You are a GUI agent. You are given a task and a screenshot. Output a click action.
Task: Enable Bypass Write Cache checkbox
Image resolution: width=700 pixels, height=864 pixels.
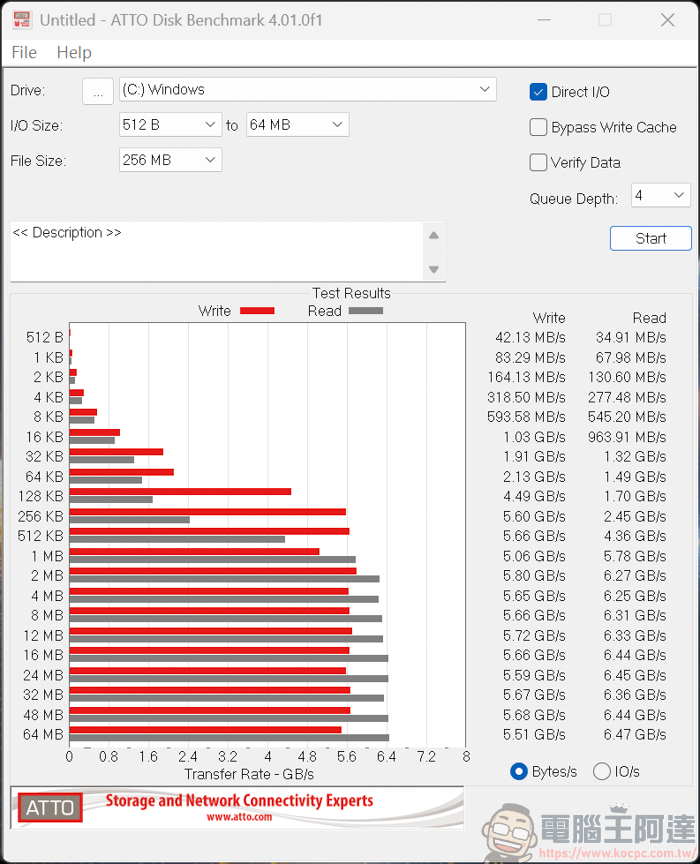click(x=538, y=127)
